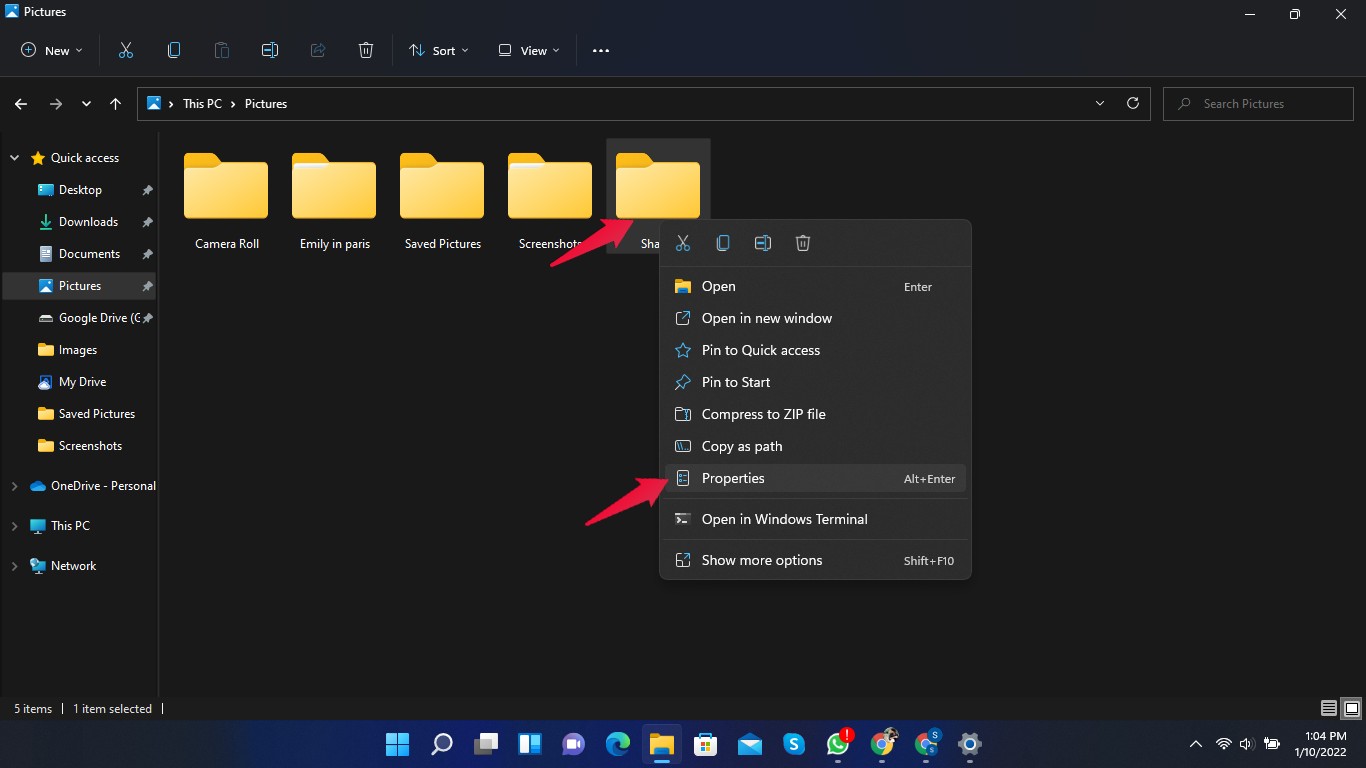Click the Search Pictures field
Image resolution: width=1366 pixels, height=768 pixels.
pyautogui.click(x=1258, y=104)
